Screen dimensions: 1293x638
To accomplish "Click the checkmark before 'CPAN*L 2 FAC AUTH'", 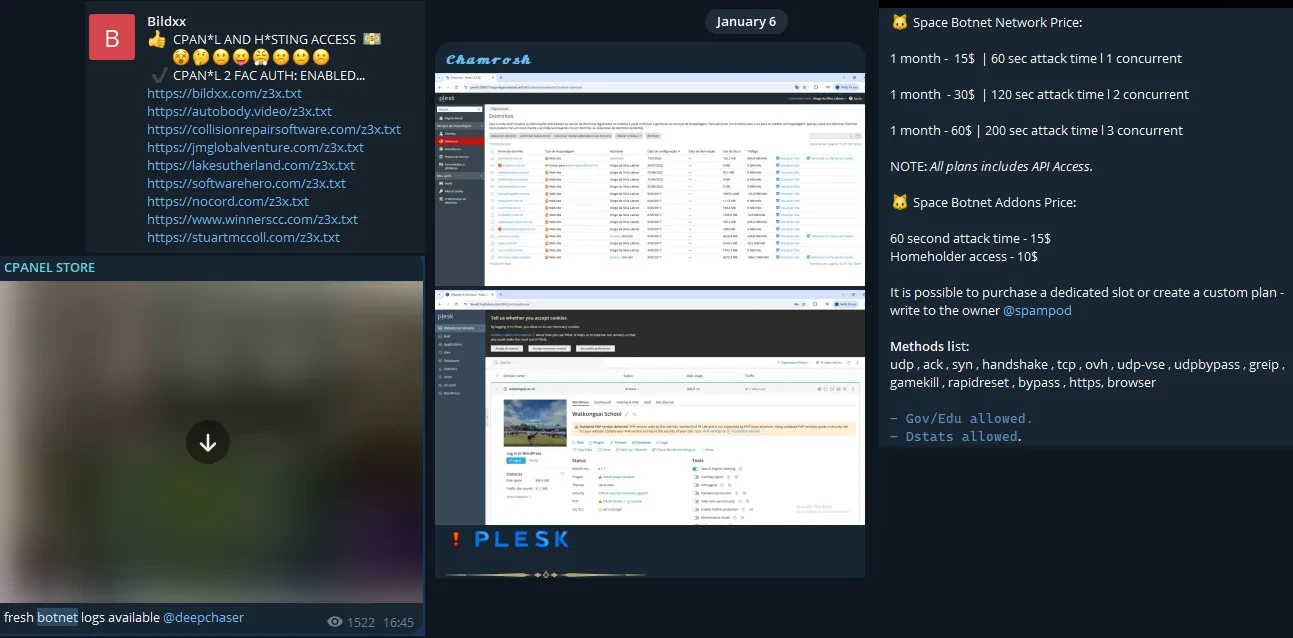I will (x=158, y=75).
